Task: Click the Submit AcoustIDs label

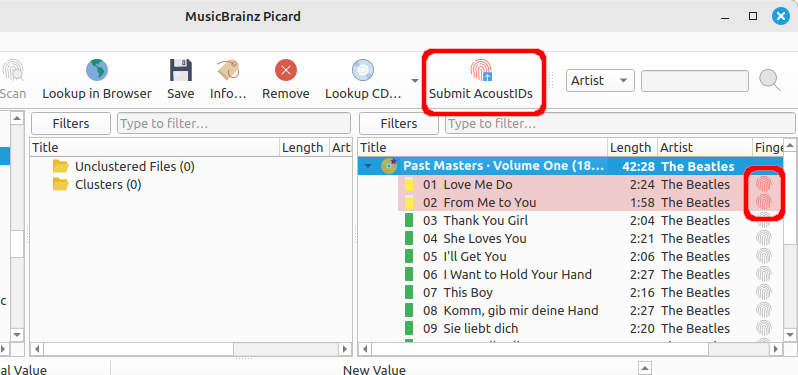Action: click(x=481, y=94)
